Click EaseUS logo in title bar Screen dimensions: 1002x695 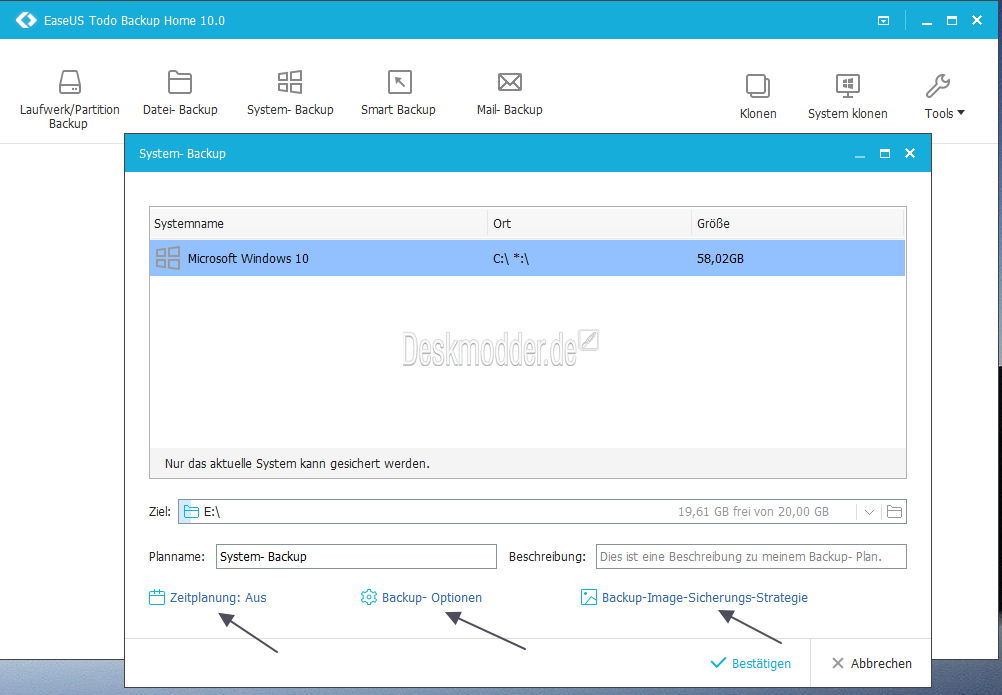tap(26, 20)
